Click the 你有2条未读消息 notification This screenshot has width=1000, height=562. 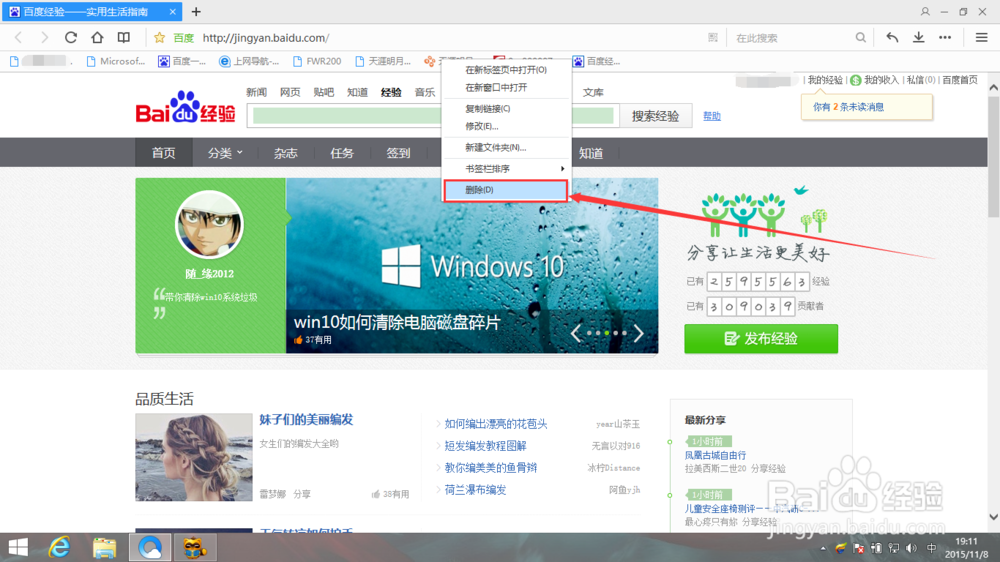click(x=867, y=107)
